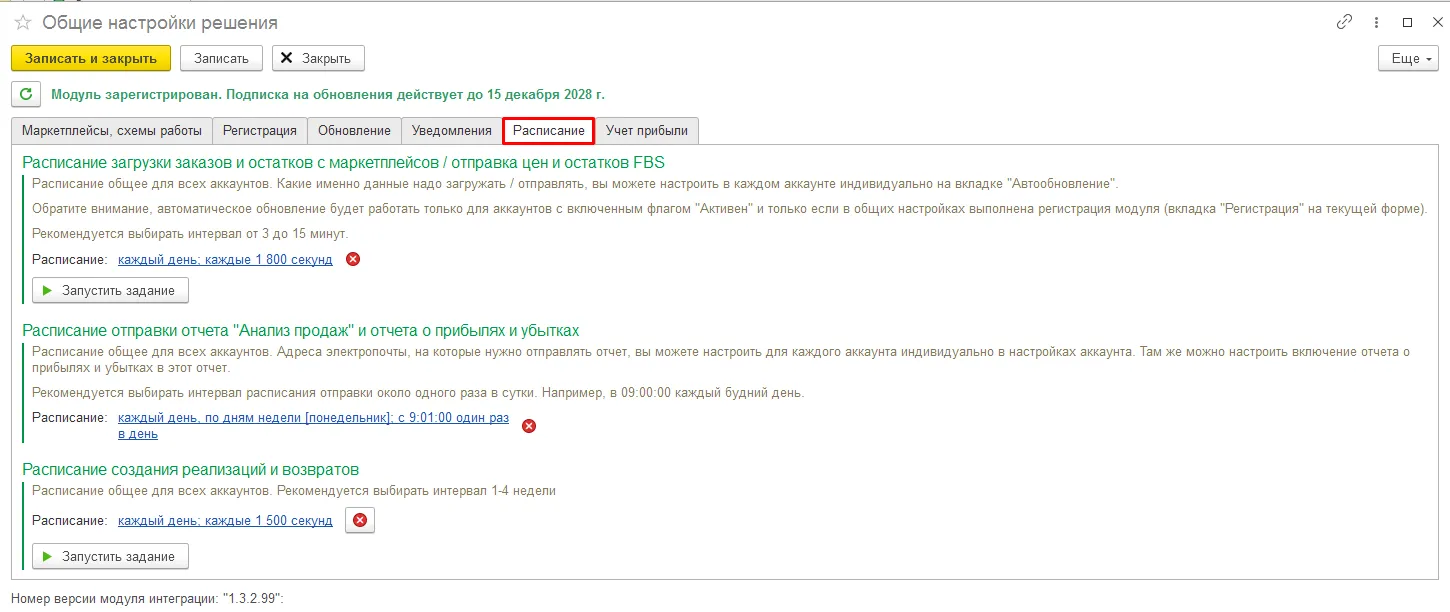Open schedule link каждые 1 800 секунд
This screenshot has height=612, width=1450.
[225, 260]
